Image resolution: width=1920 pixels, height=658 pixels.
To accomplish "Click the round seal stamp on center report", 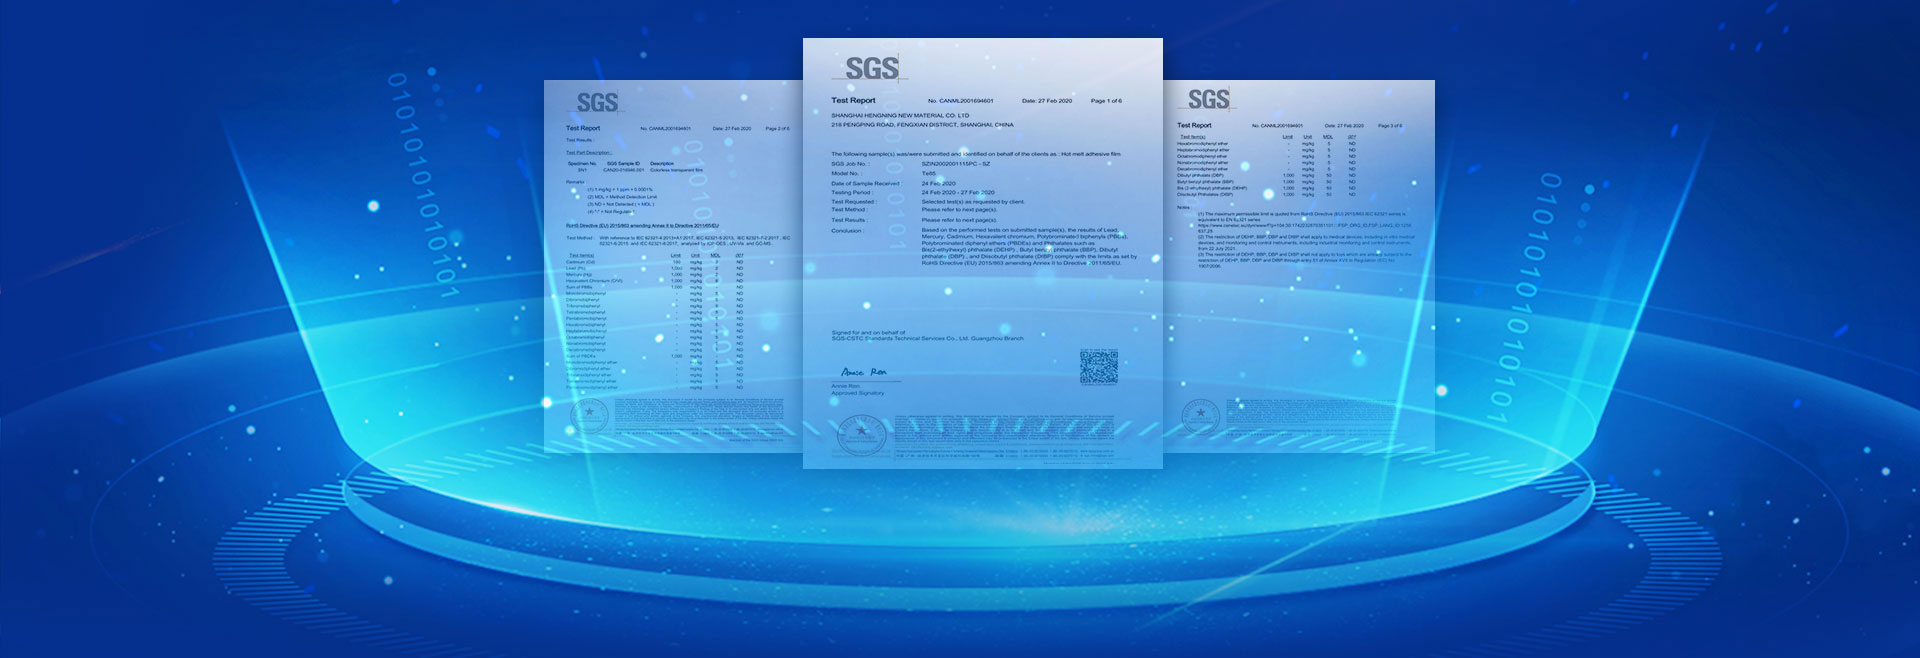I will [x=861, y=434].
